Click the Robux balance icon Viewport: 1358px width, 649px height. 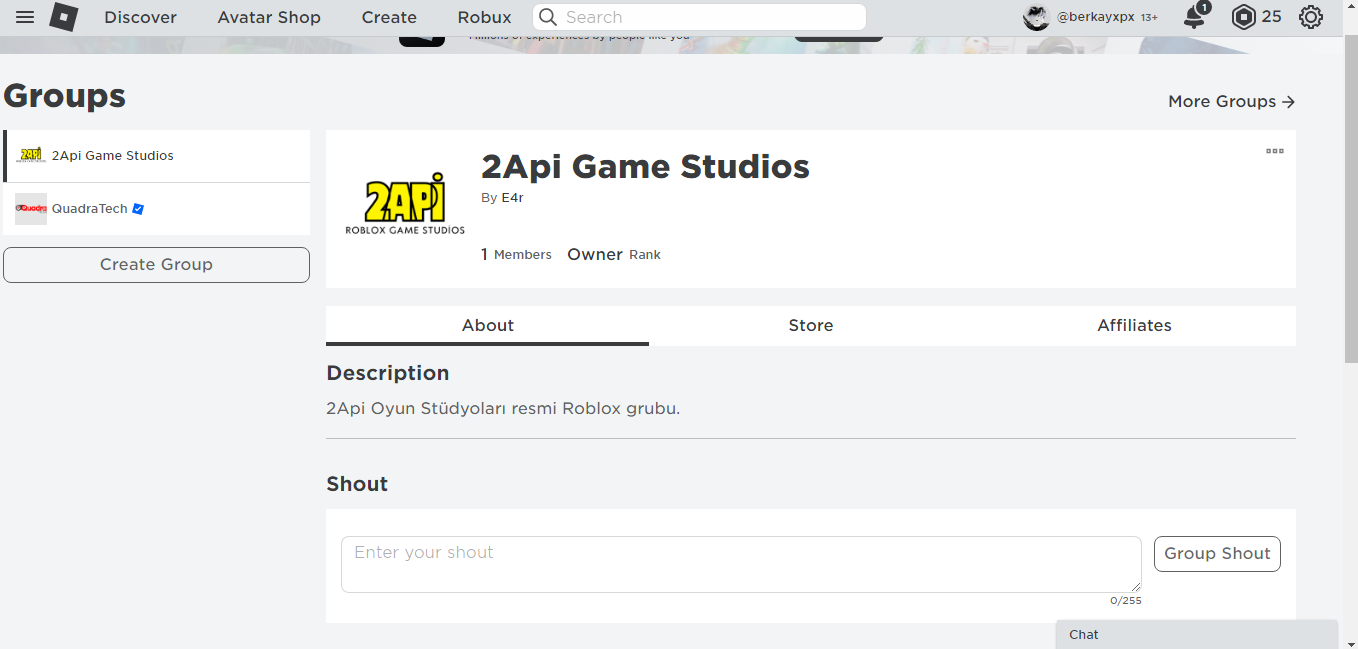[1243, 17]
